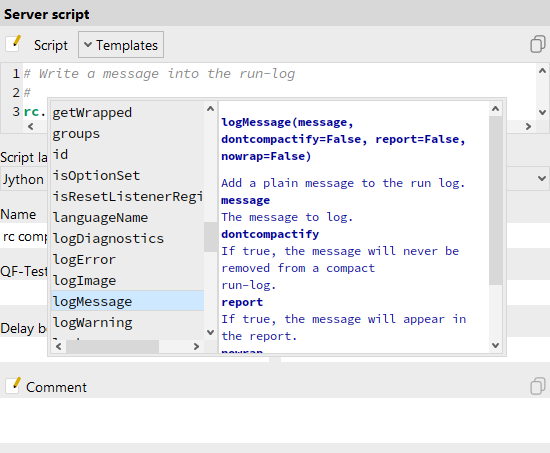Click the copy icon beside Script header
The image size is (550, 453).
click(x=537, y=44)
